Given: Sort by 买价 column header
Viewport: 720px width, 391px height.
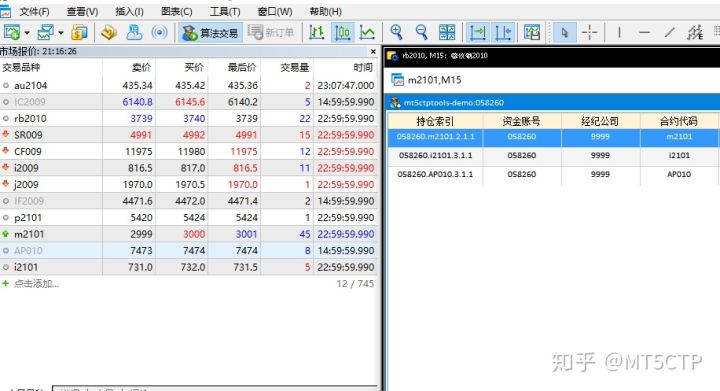Looking at the screenshot, I should [182, 67].
